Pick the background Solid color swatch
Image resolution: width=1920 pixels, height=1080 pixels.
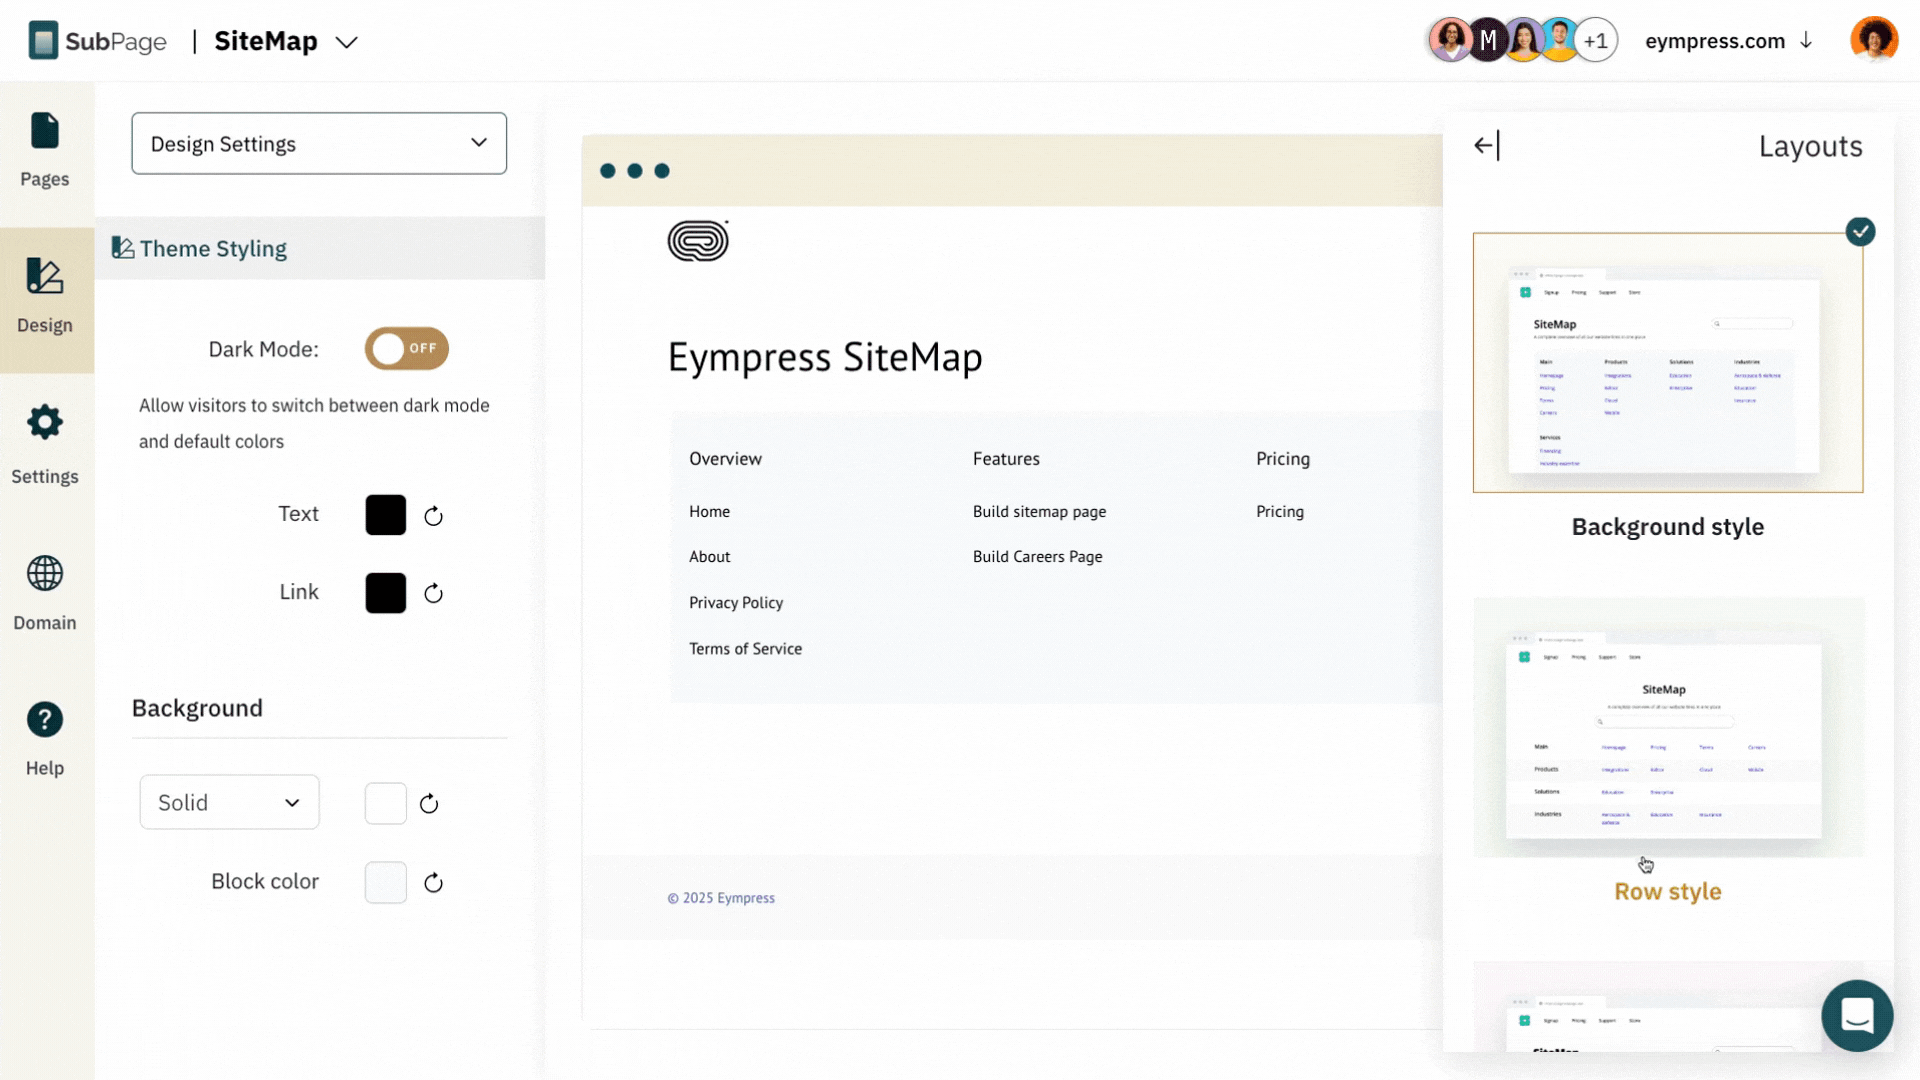pos(386,804)
